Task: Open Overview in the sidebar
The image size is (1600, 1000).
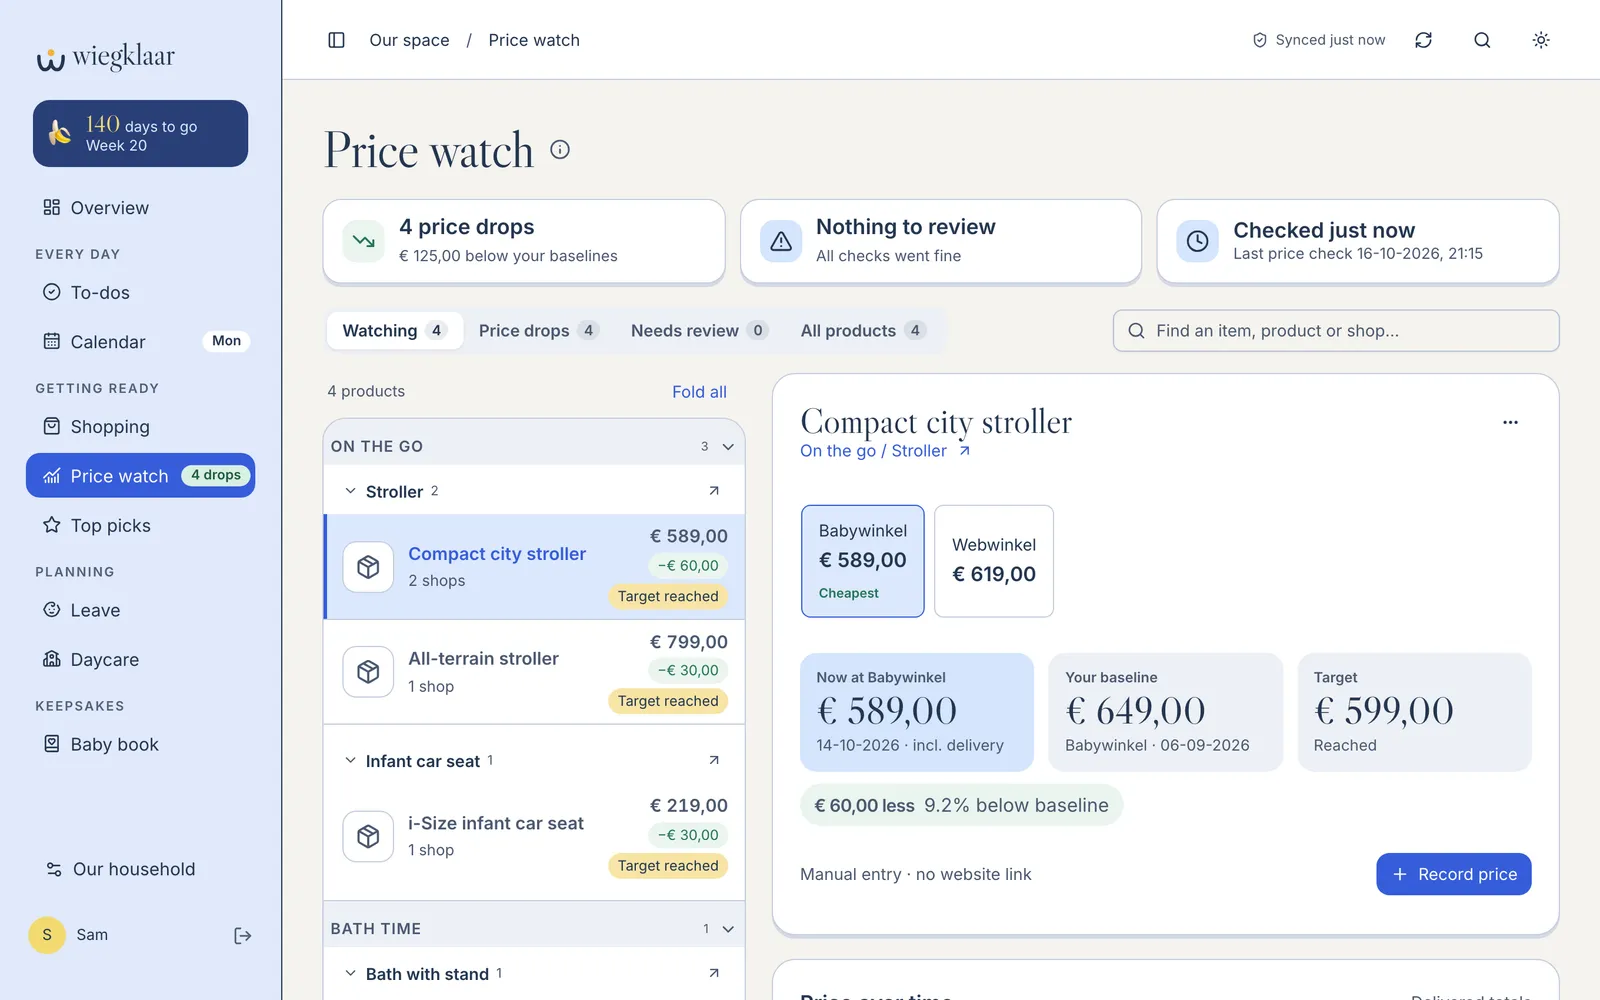Action: [140, 208]
